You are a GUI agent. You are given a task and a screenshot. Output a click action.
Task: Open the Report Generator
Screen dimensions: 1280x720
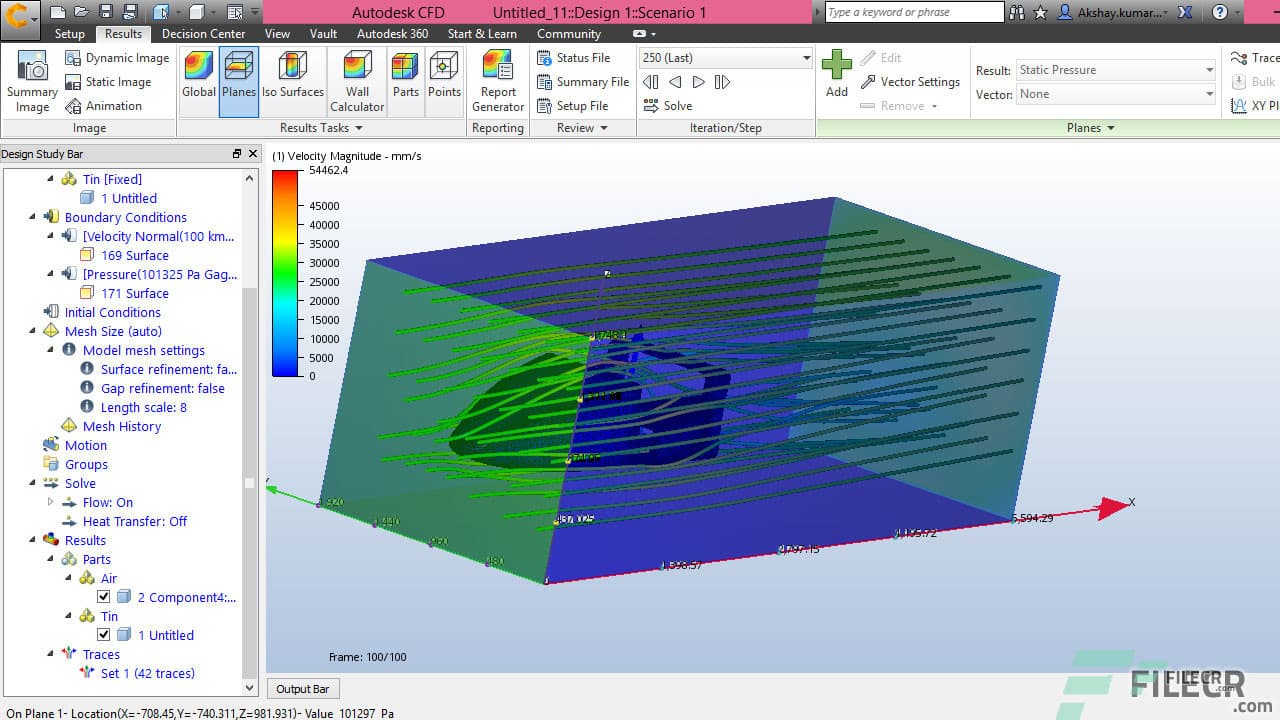497,80
